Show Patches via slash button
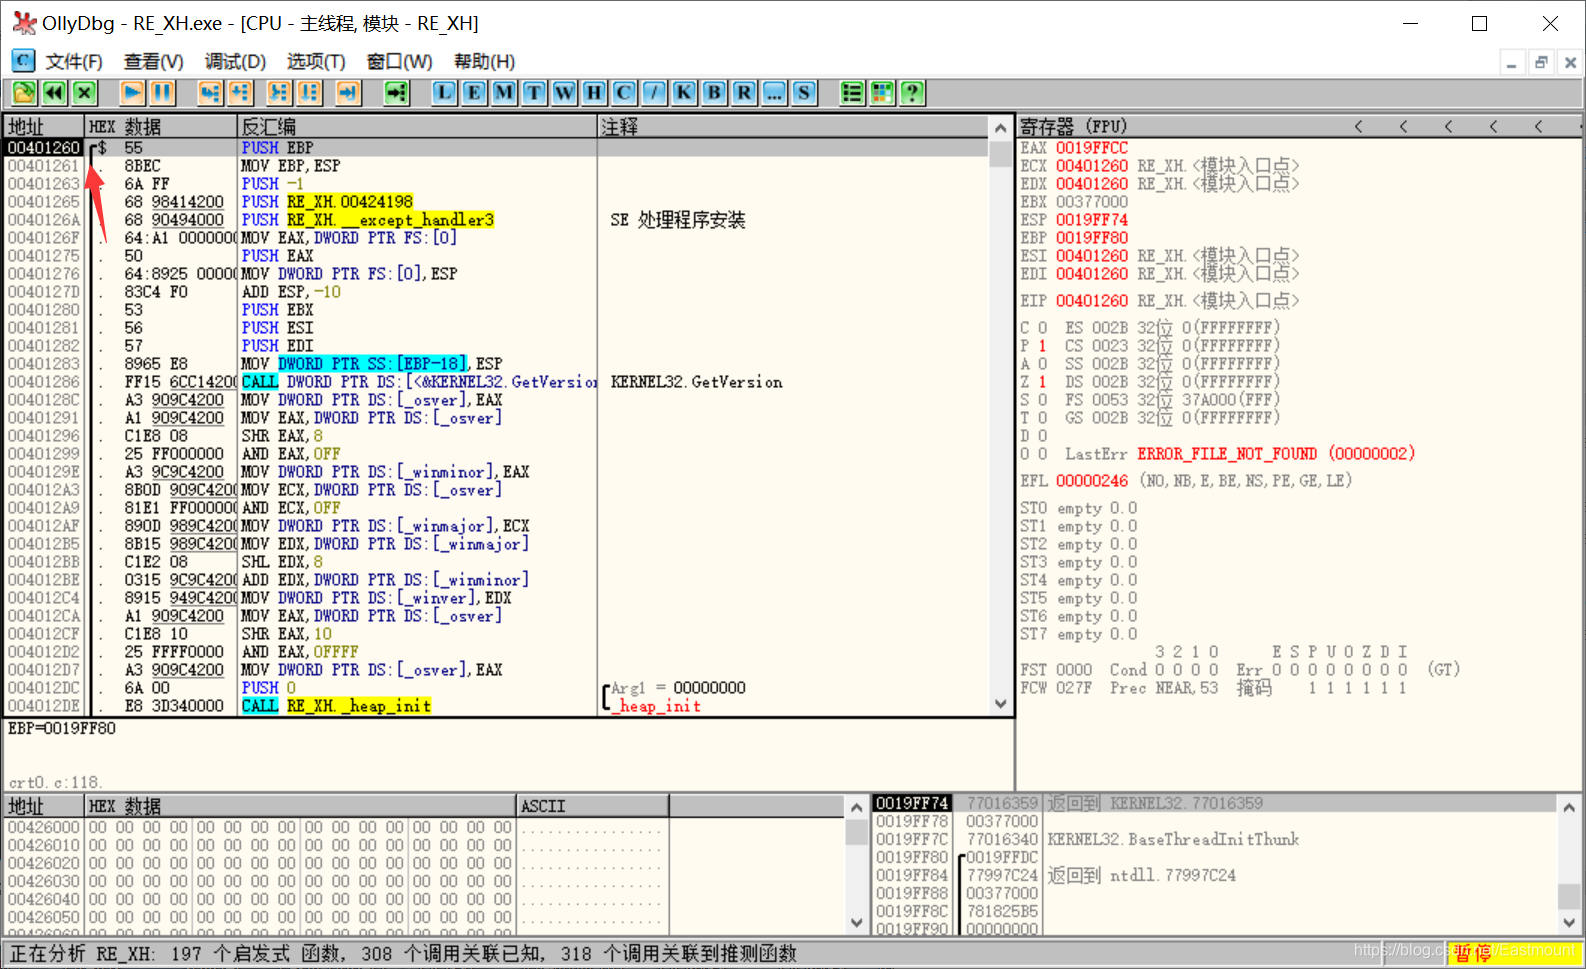The image size is (1586, 969). click(654, 93)
